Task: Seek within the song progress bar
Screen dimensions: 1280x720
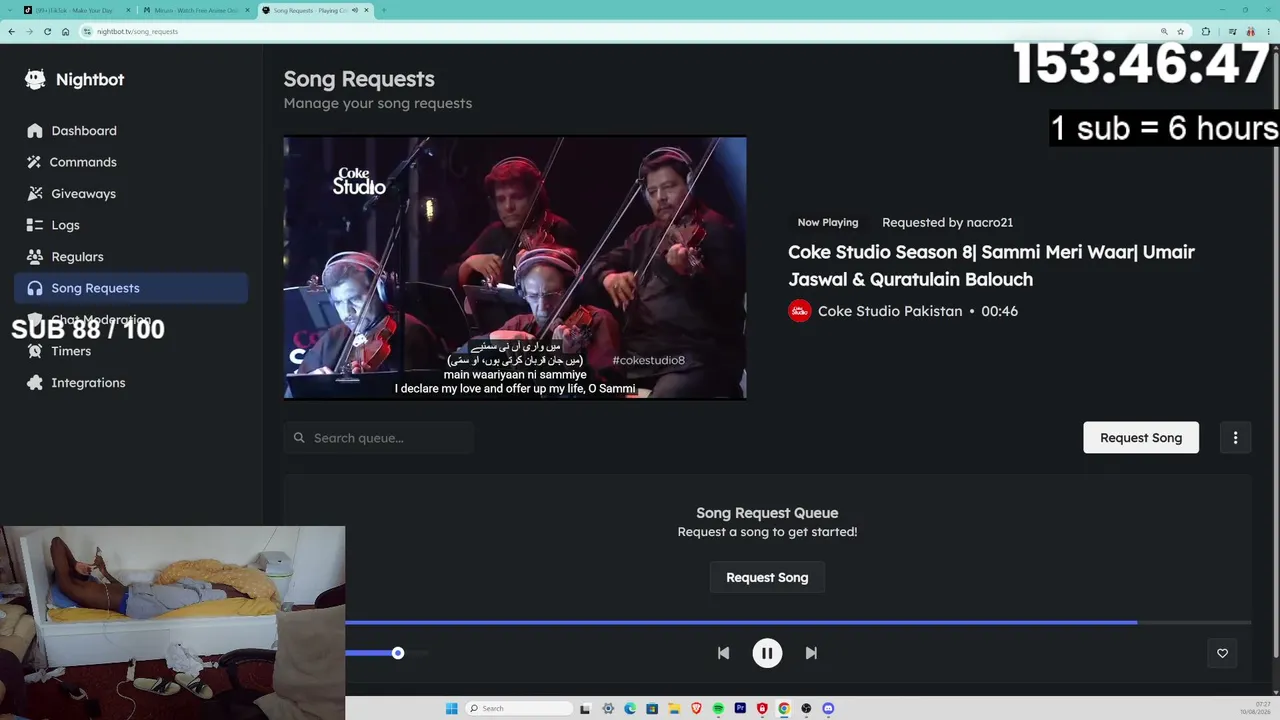Action: (798, 622)
